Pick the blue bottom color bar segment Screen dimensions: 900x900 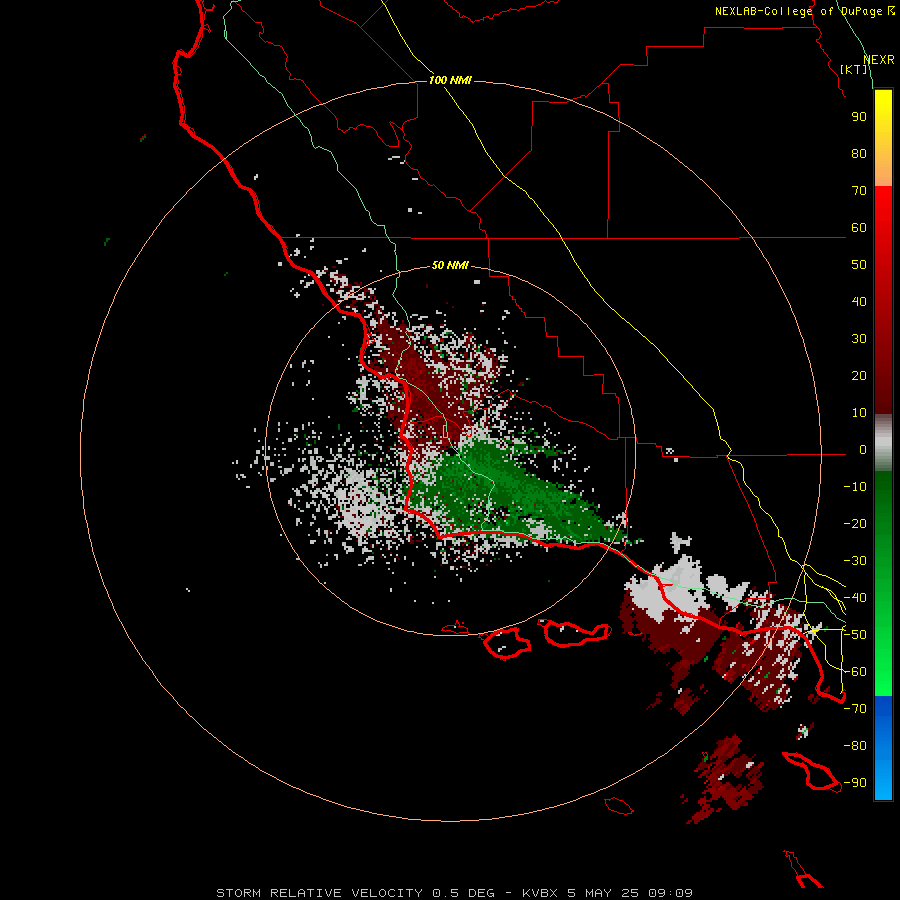[x=883, y=748]
